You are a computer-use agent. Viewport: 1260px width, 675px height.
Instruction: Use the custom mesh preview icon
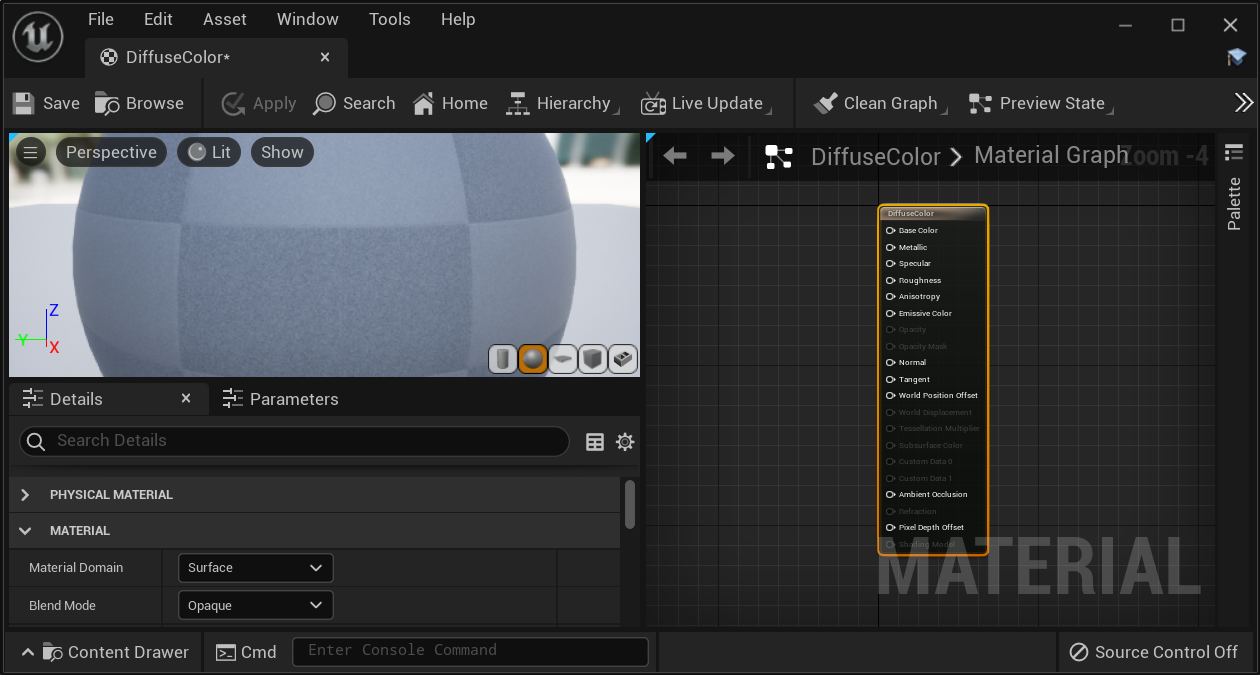click(623, 359)
